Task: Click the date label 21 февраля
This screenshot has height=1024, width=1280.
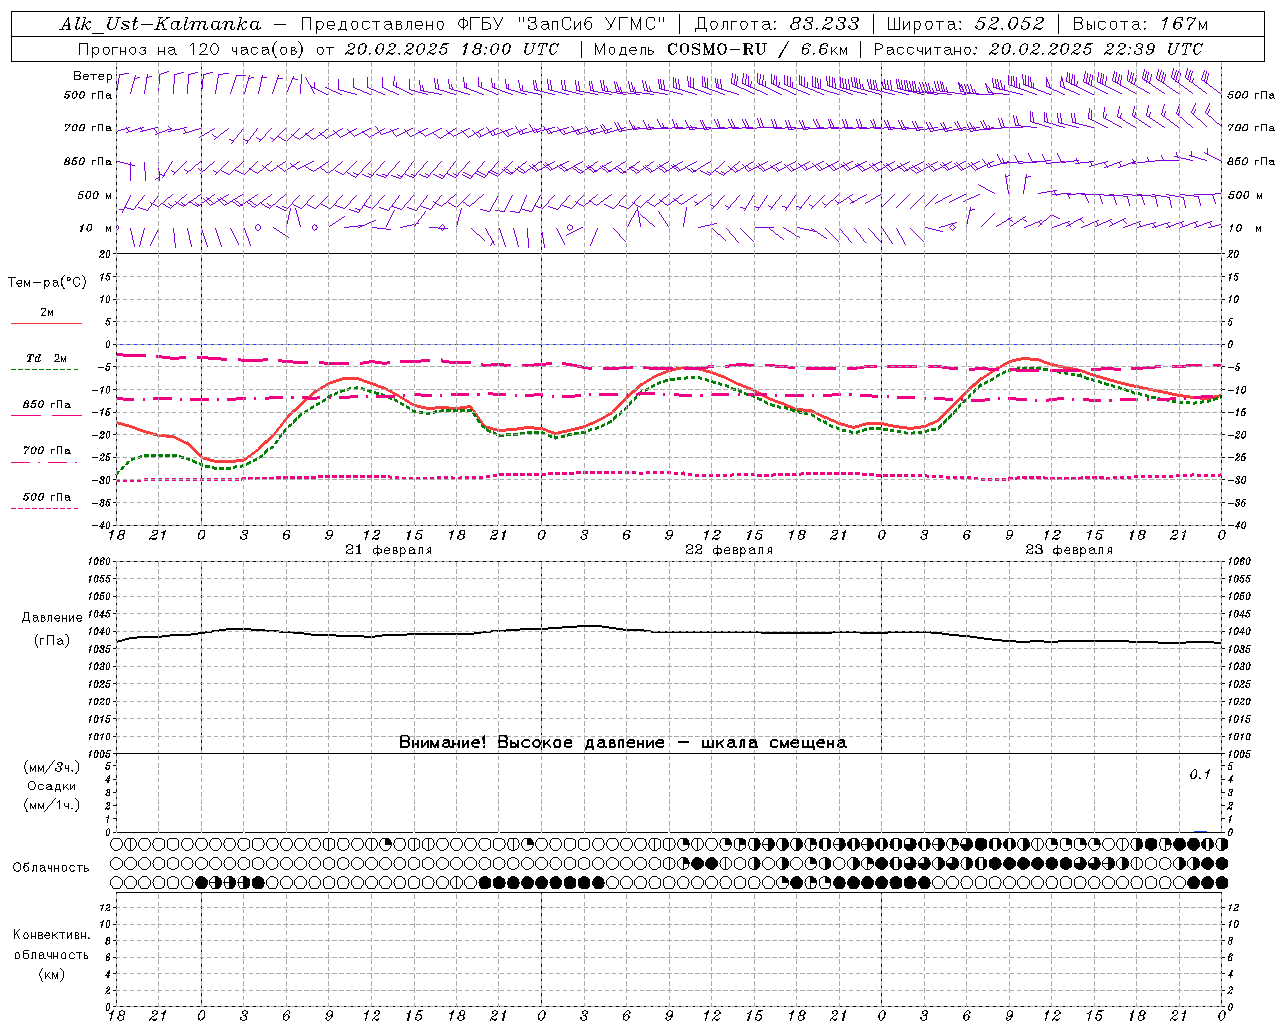Action: point(389,550)
